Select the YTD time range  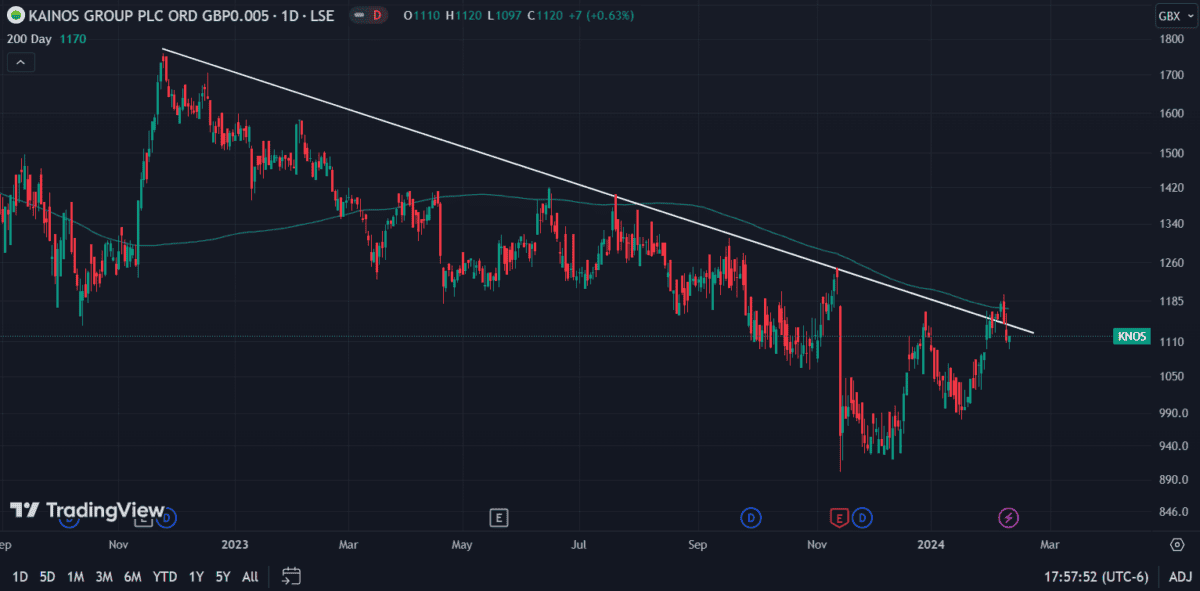tap(166, 577)
